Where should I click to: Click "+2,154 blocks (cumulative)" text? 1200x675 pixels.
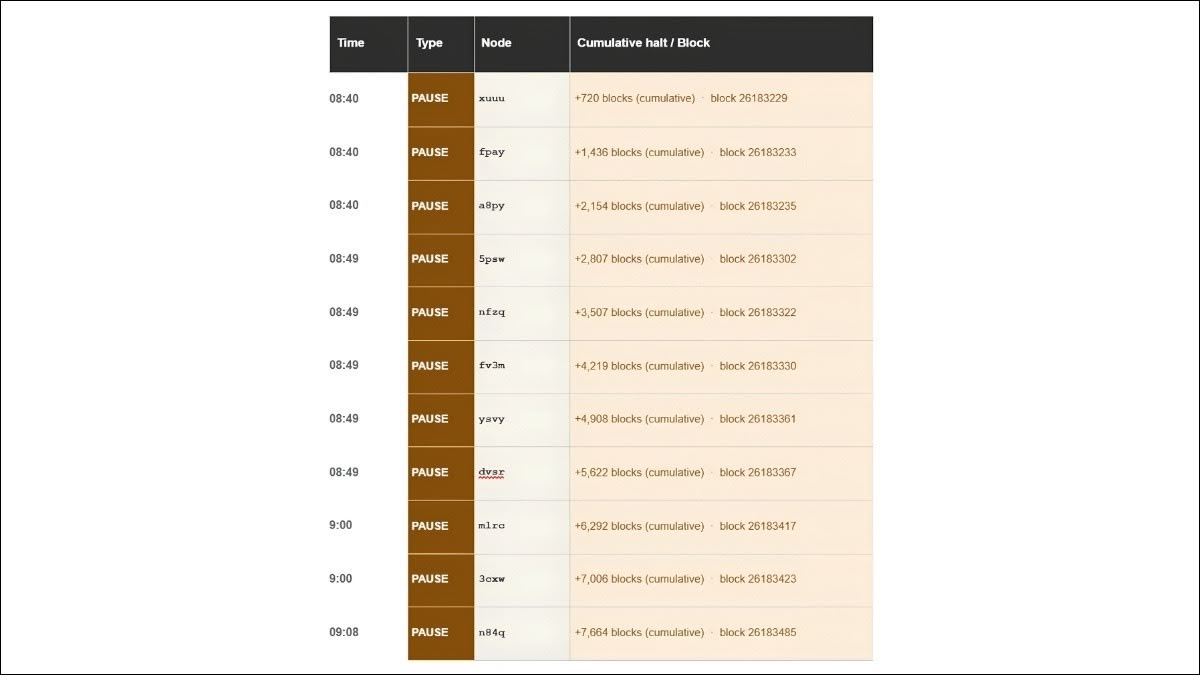[x=639, y=206]
